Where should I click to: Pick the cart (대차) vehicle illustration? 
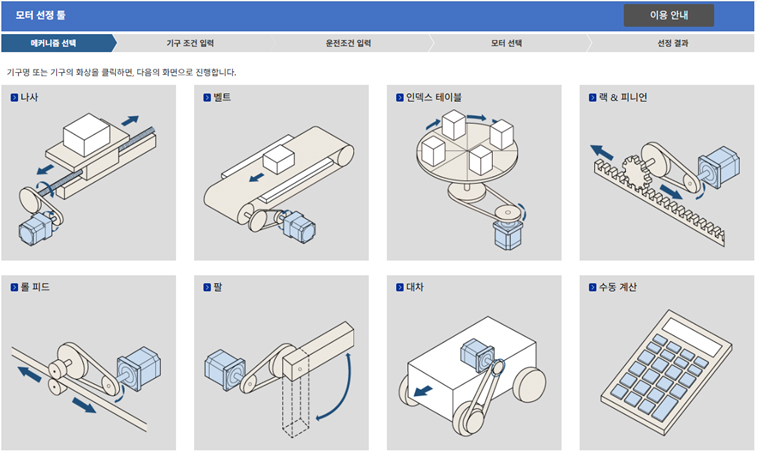pos(472,377)
